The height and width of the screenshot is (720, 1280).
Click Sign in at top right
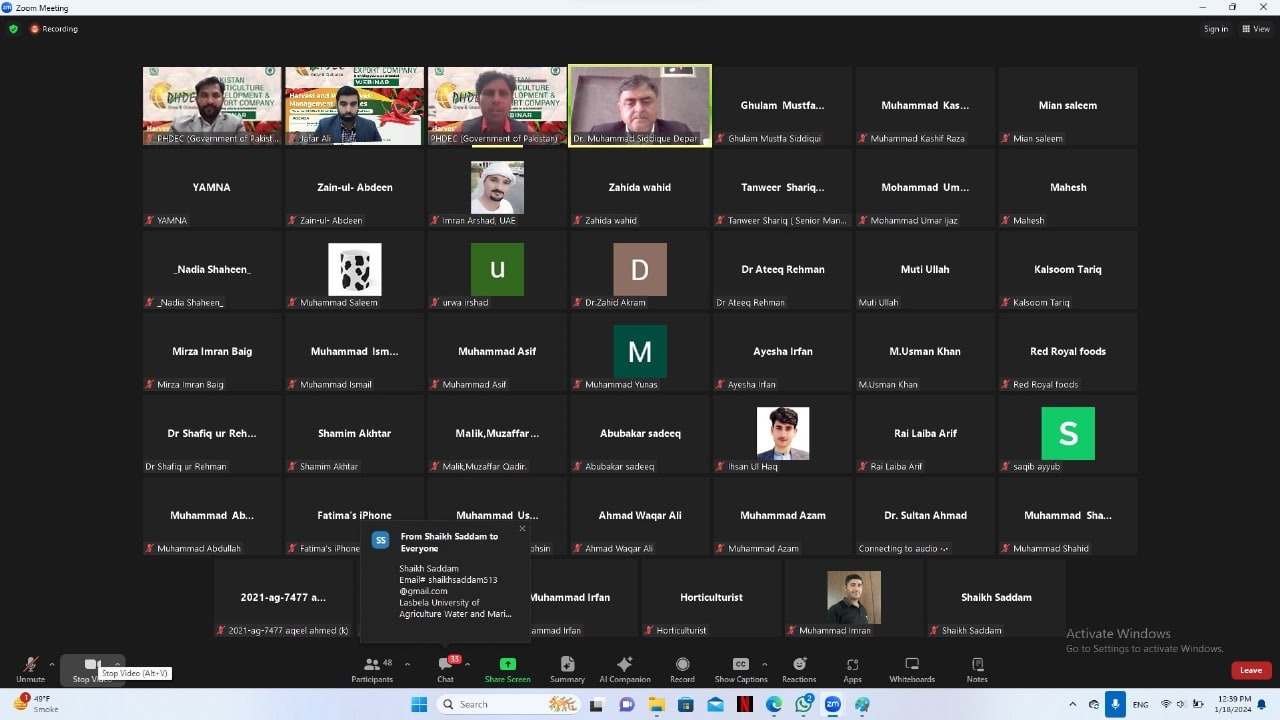[x=1215, y=29]
